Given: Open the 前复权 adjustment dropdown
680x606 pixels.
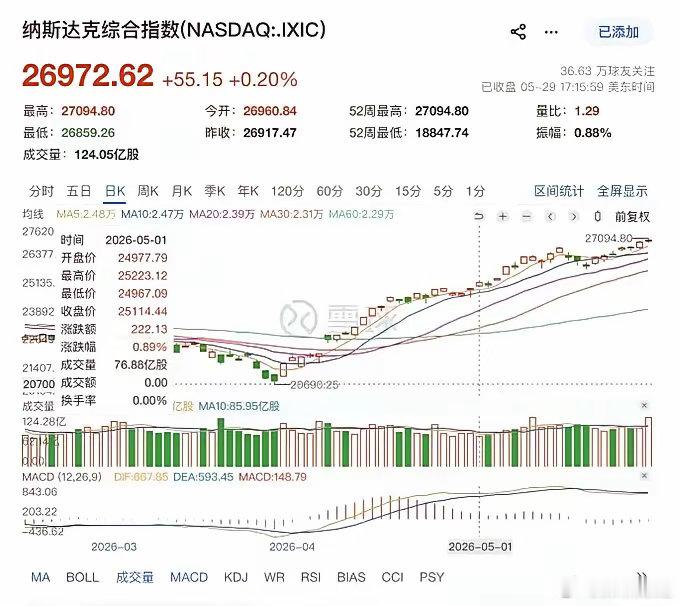Looking at the screenshot, I should (632, 216).
